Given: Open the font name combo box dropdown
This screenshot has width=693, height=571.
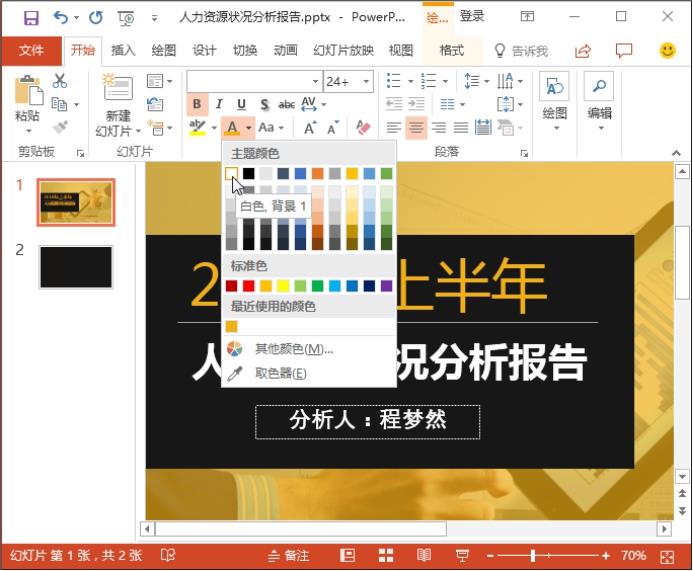Looking at the screenshot, I should (x=315, y=81).
